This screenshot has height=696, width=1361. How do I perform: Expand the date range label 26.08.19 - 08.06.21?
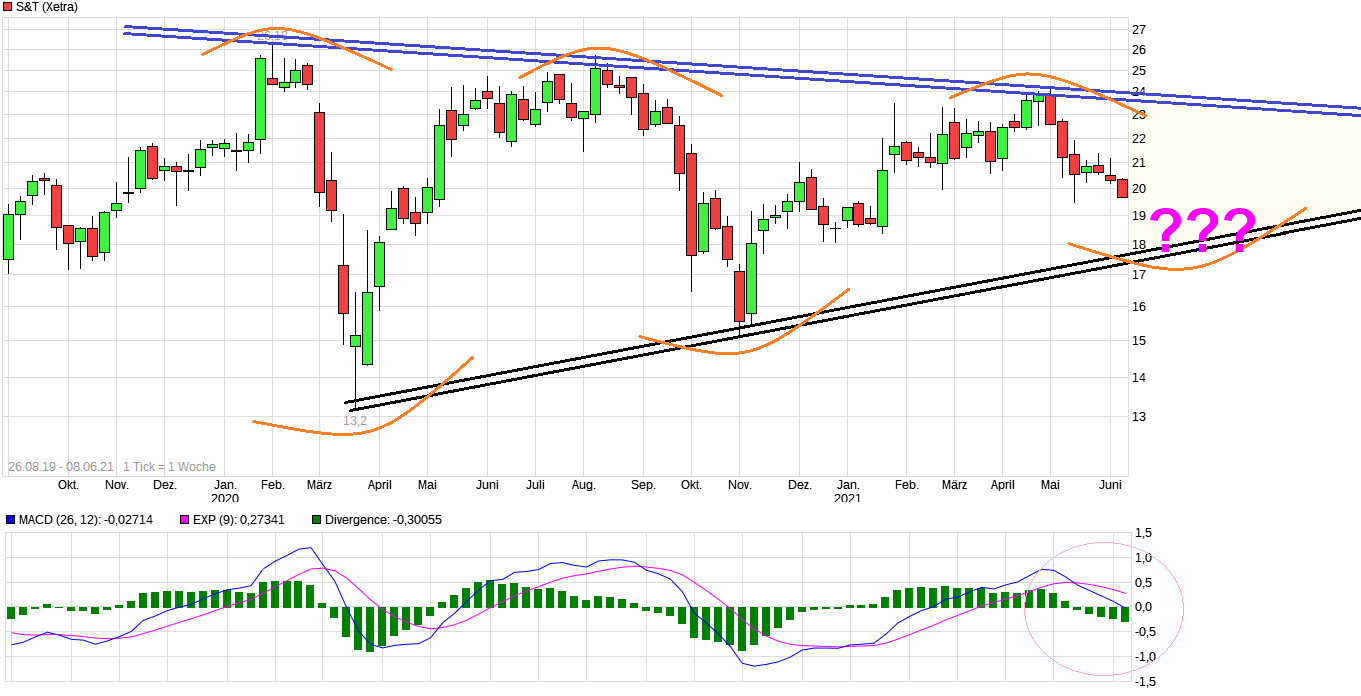click(x=62, y=466)
